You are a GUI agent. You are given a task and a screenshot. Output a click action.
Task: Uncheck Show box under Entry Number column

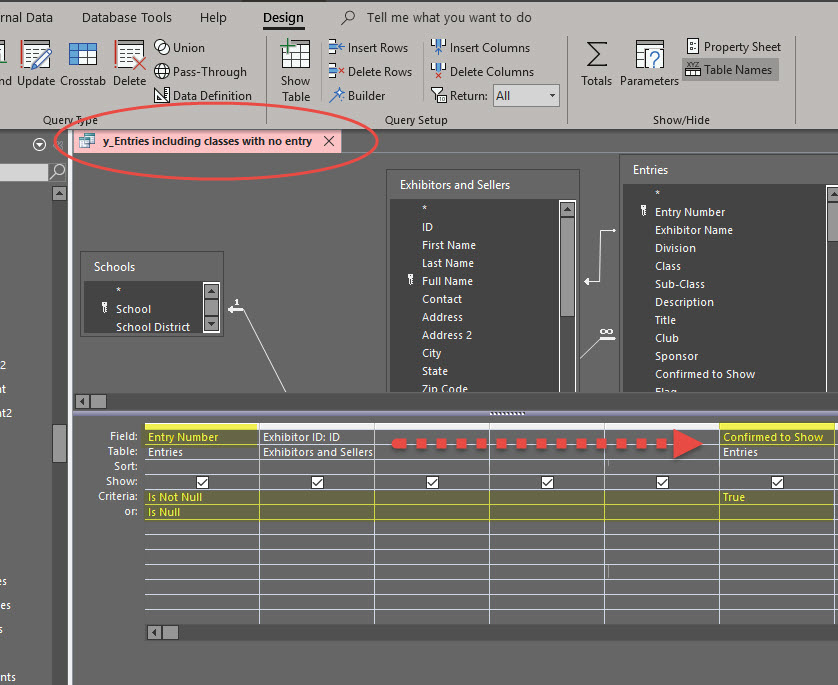pyautogui.click(x=202, y=482)
